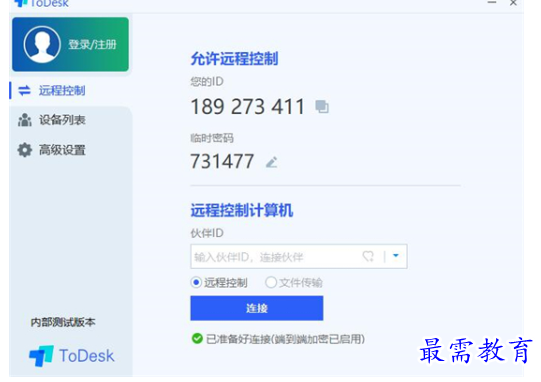Click the advanced settings gear icon
This screenshot has width=541, height=382.
24,150
